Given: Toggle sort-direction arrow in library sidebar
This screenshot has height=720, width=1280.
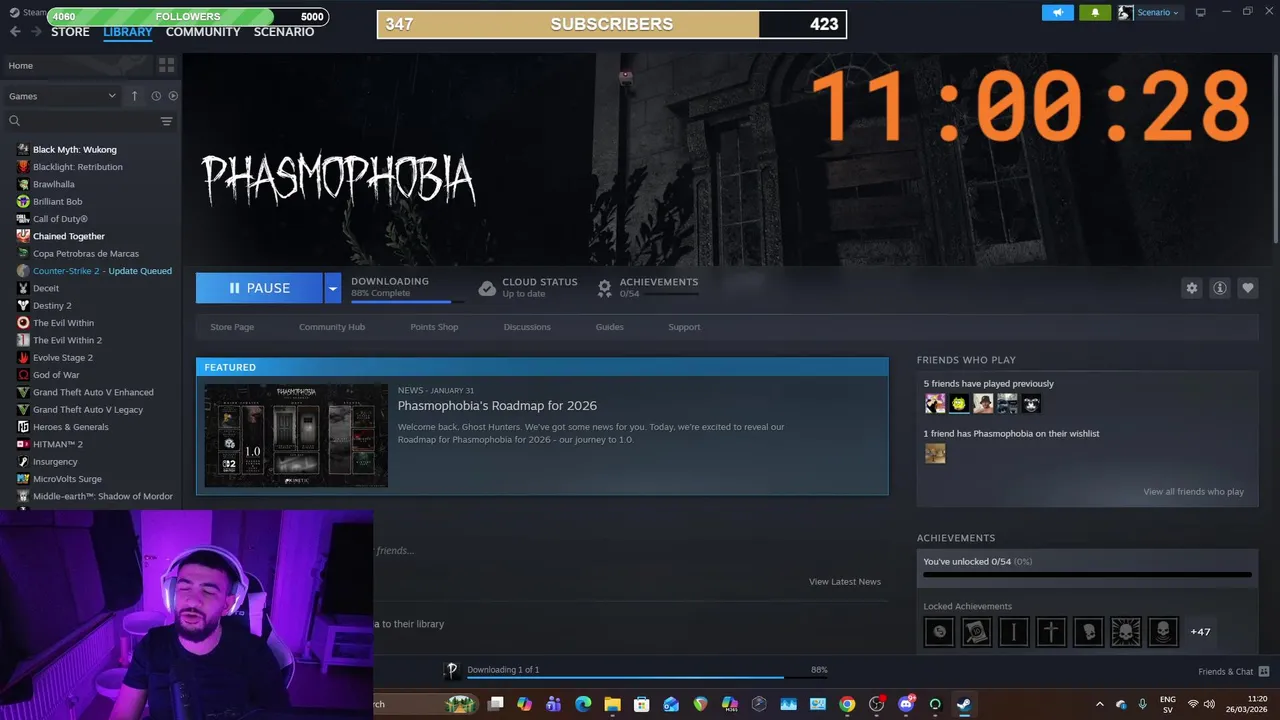Looking at the screenshot, I should [134, 96].
